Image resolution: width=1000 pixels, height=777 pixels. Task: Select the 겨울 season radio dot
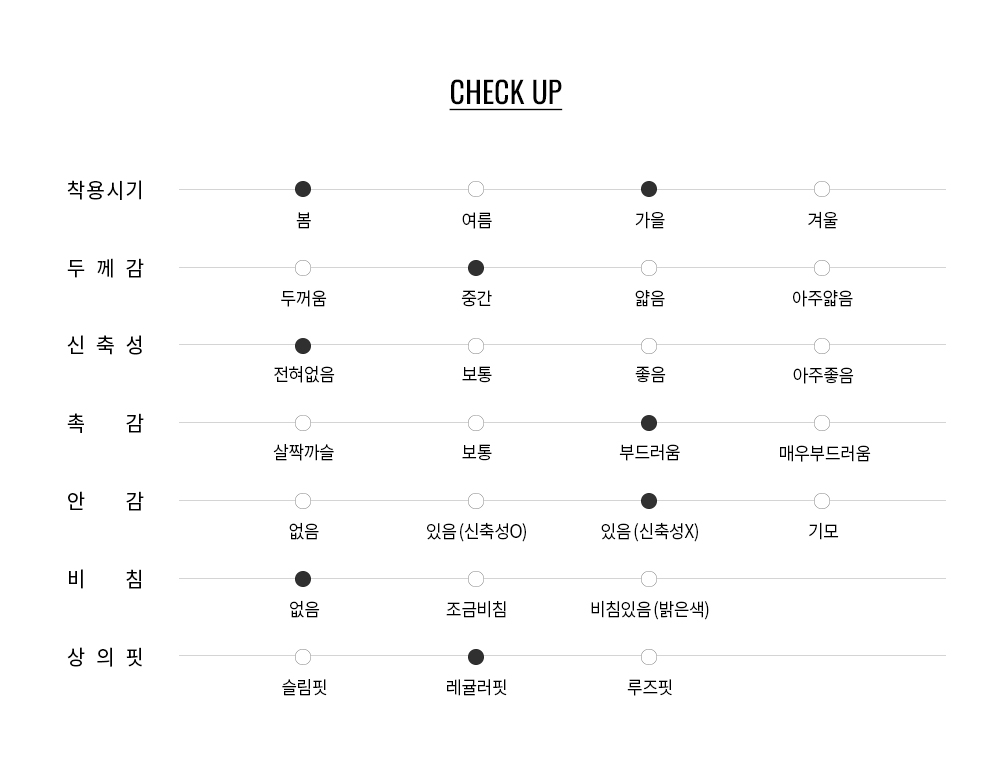[822, 189]
